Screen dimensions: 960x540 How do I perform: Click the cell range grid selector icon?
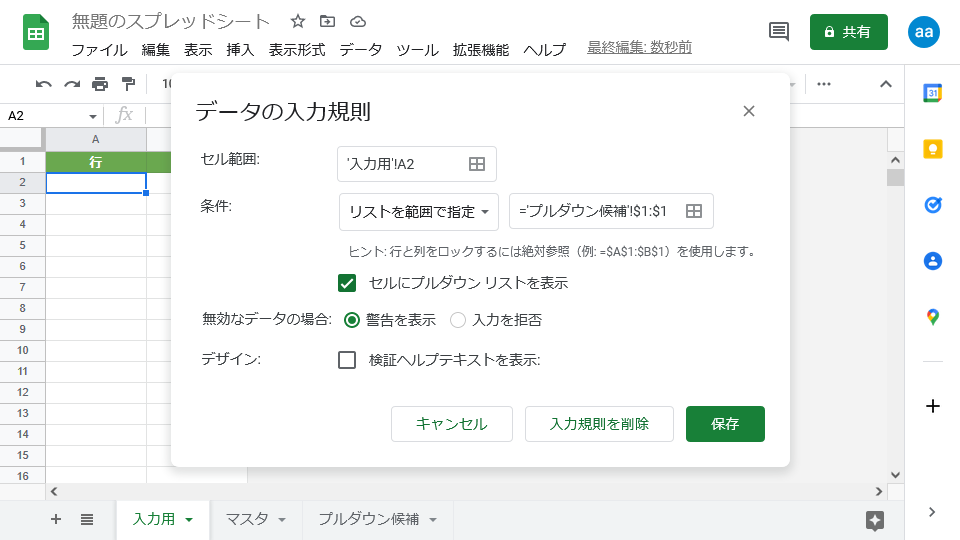[x=476, y=164]
